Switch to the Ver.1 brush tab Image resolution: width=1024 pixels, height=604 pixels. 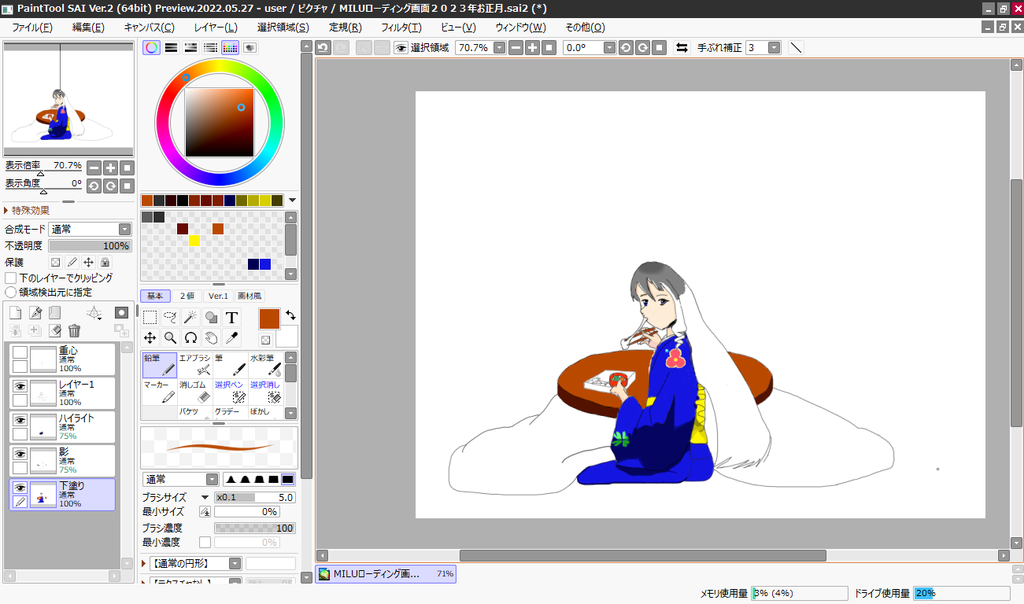[x=218, y=296]
